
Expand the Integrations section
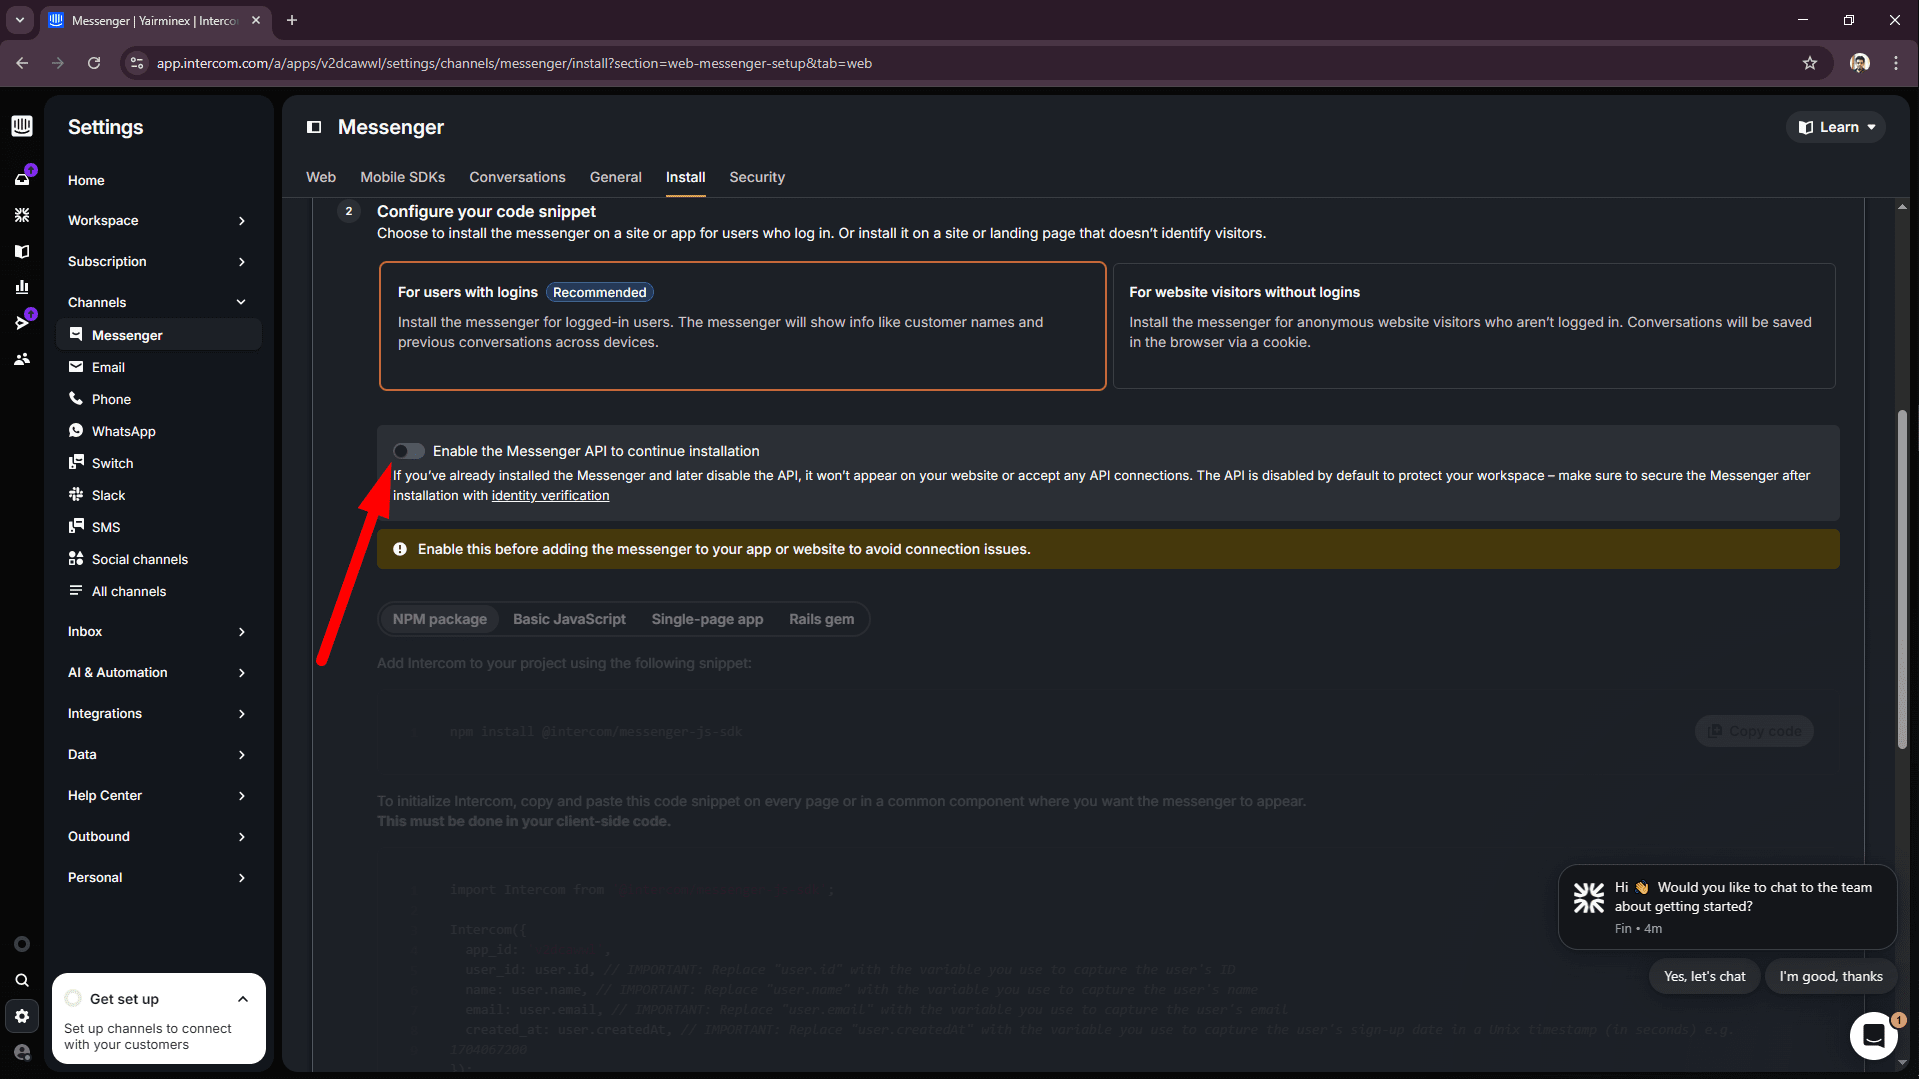[x=157, y=713]
